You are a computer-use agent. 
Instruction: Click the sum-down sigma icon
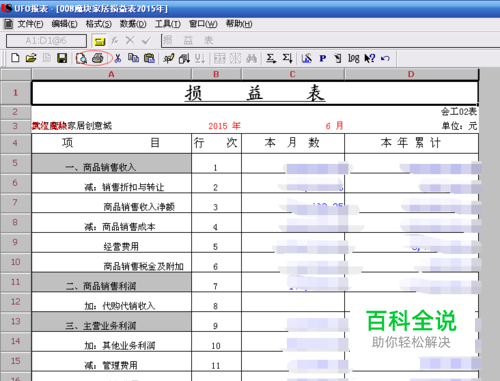coord(287,58)
